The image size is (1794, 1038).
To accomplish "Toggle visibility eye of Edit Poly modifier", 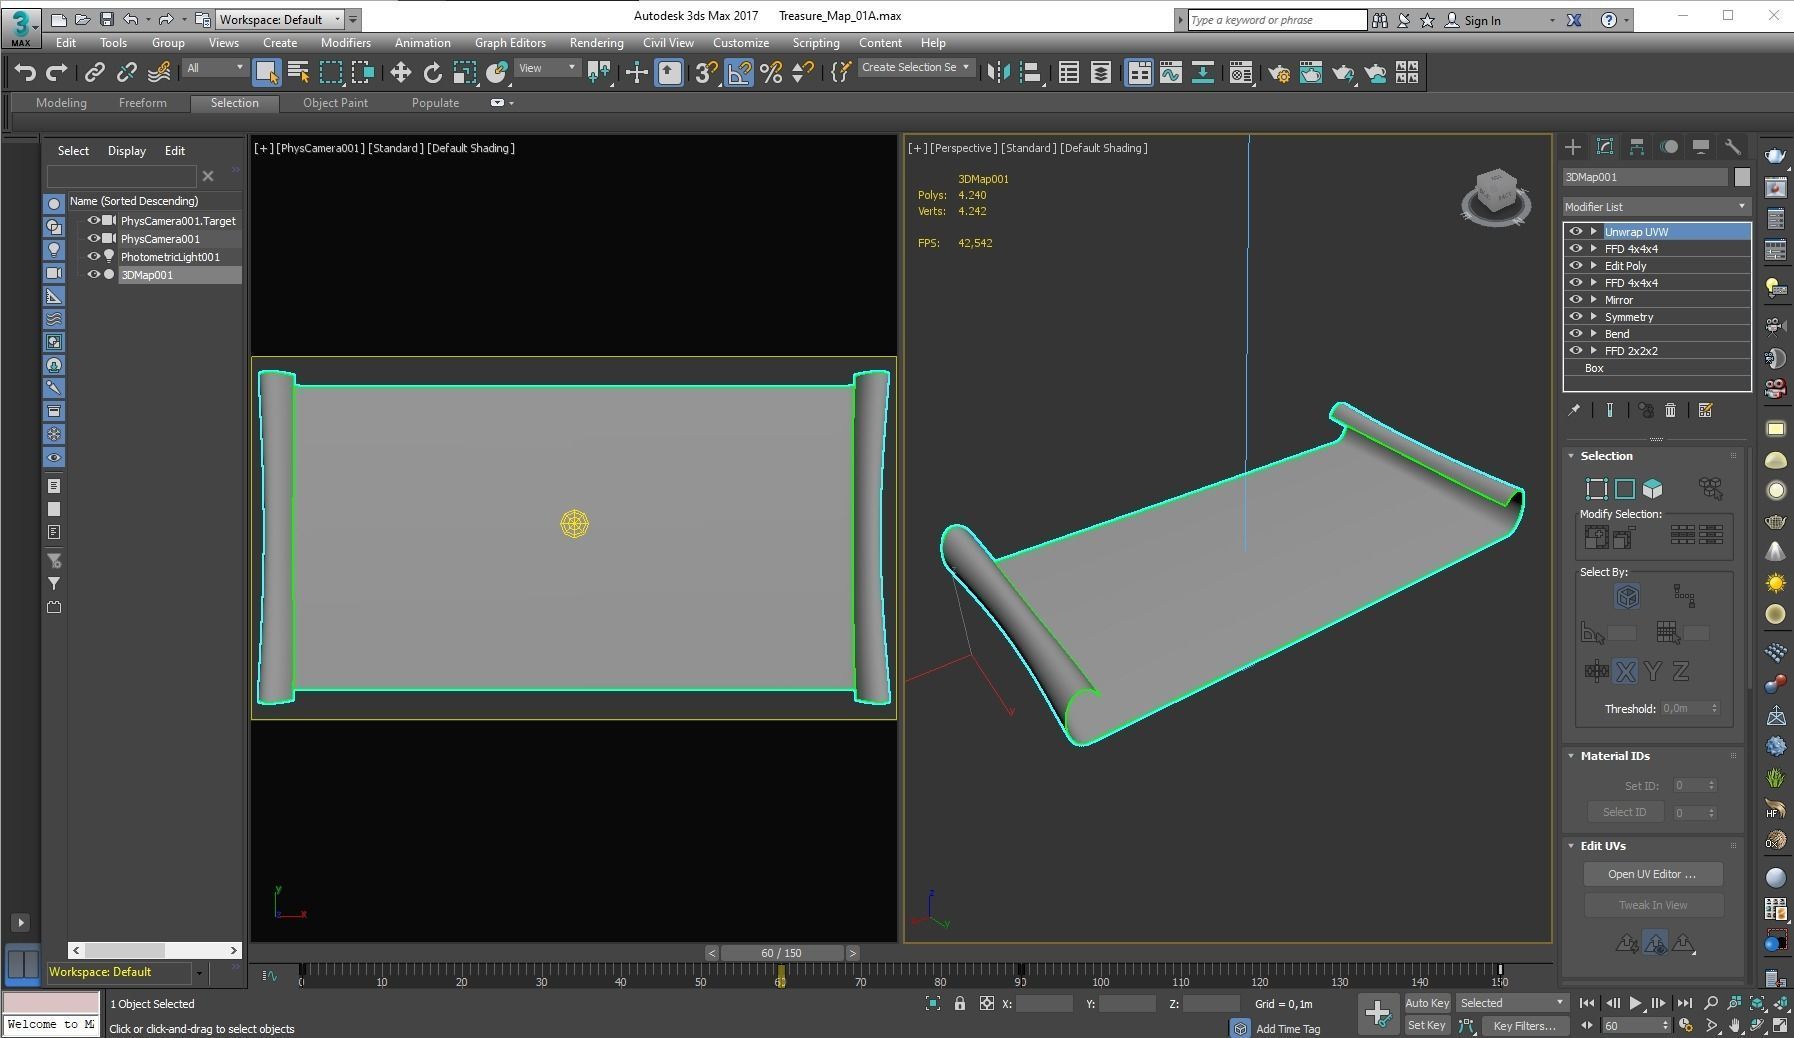I will tap(1577, 266).
